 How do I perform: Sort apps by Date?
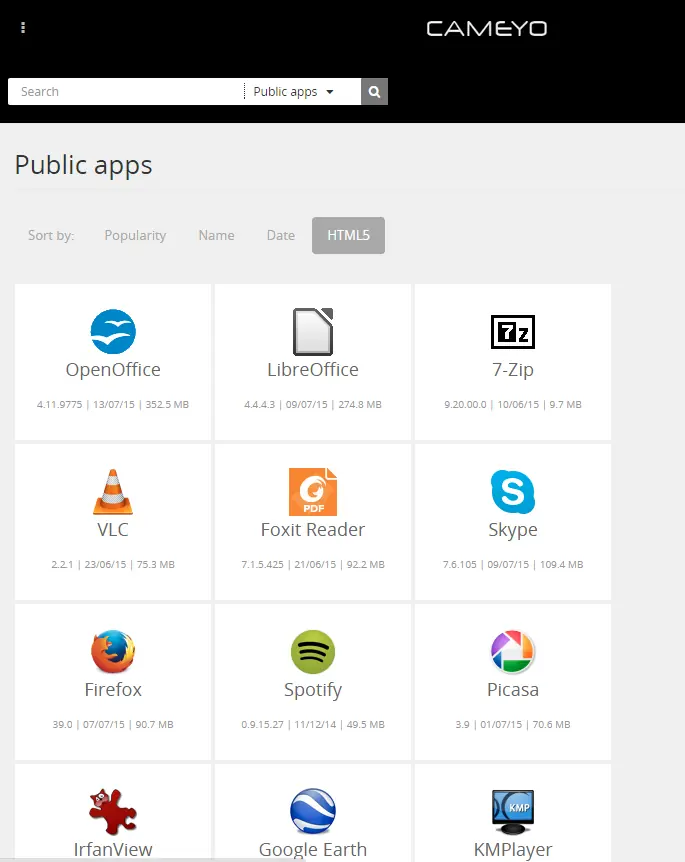[x=280, y=235]
